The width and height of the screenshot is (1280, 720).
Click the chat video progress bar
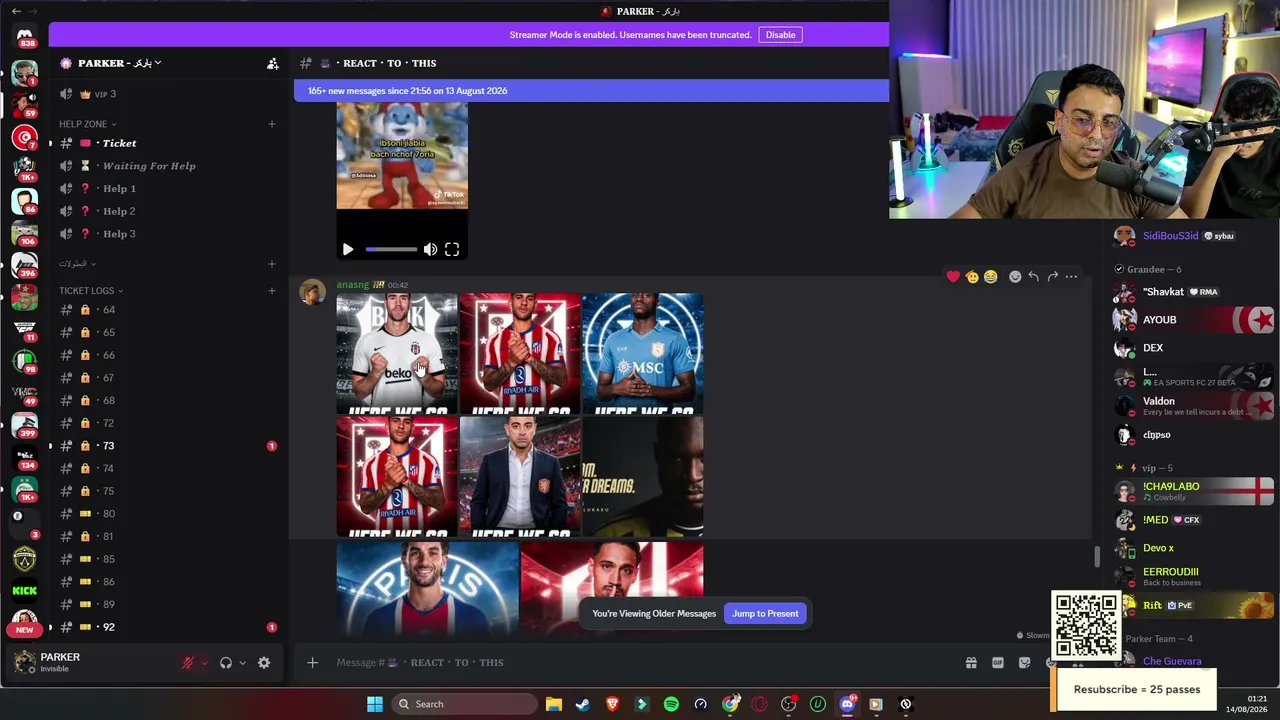391,250
